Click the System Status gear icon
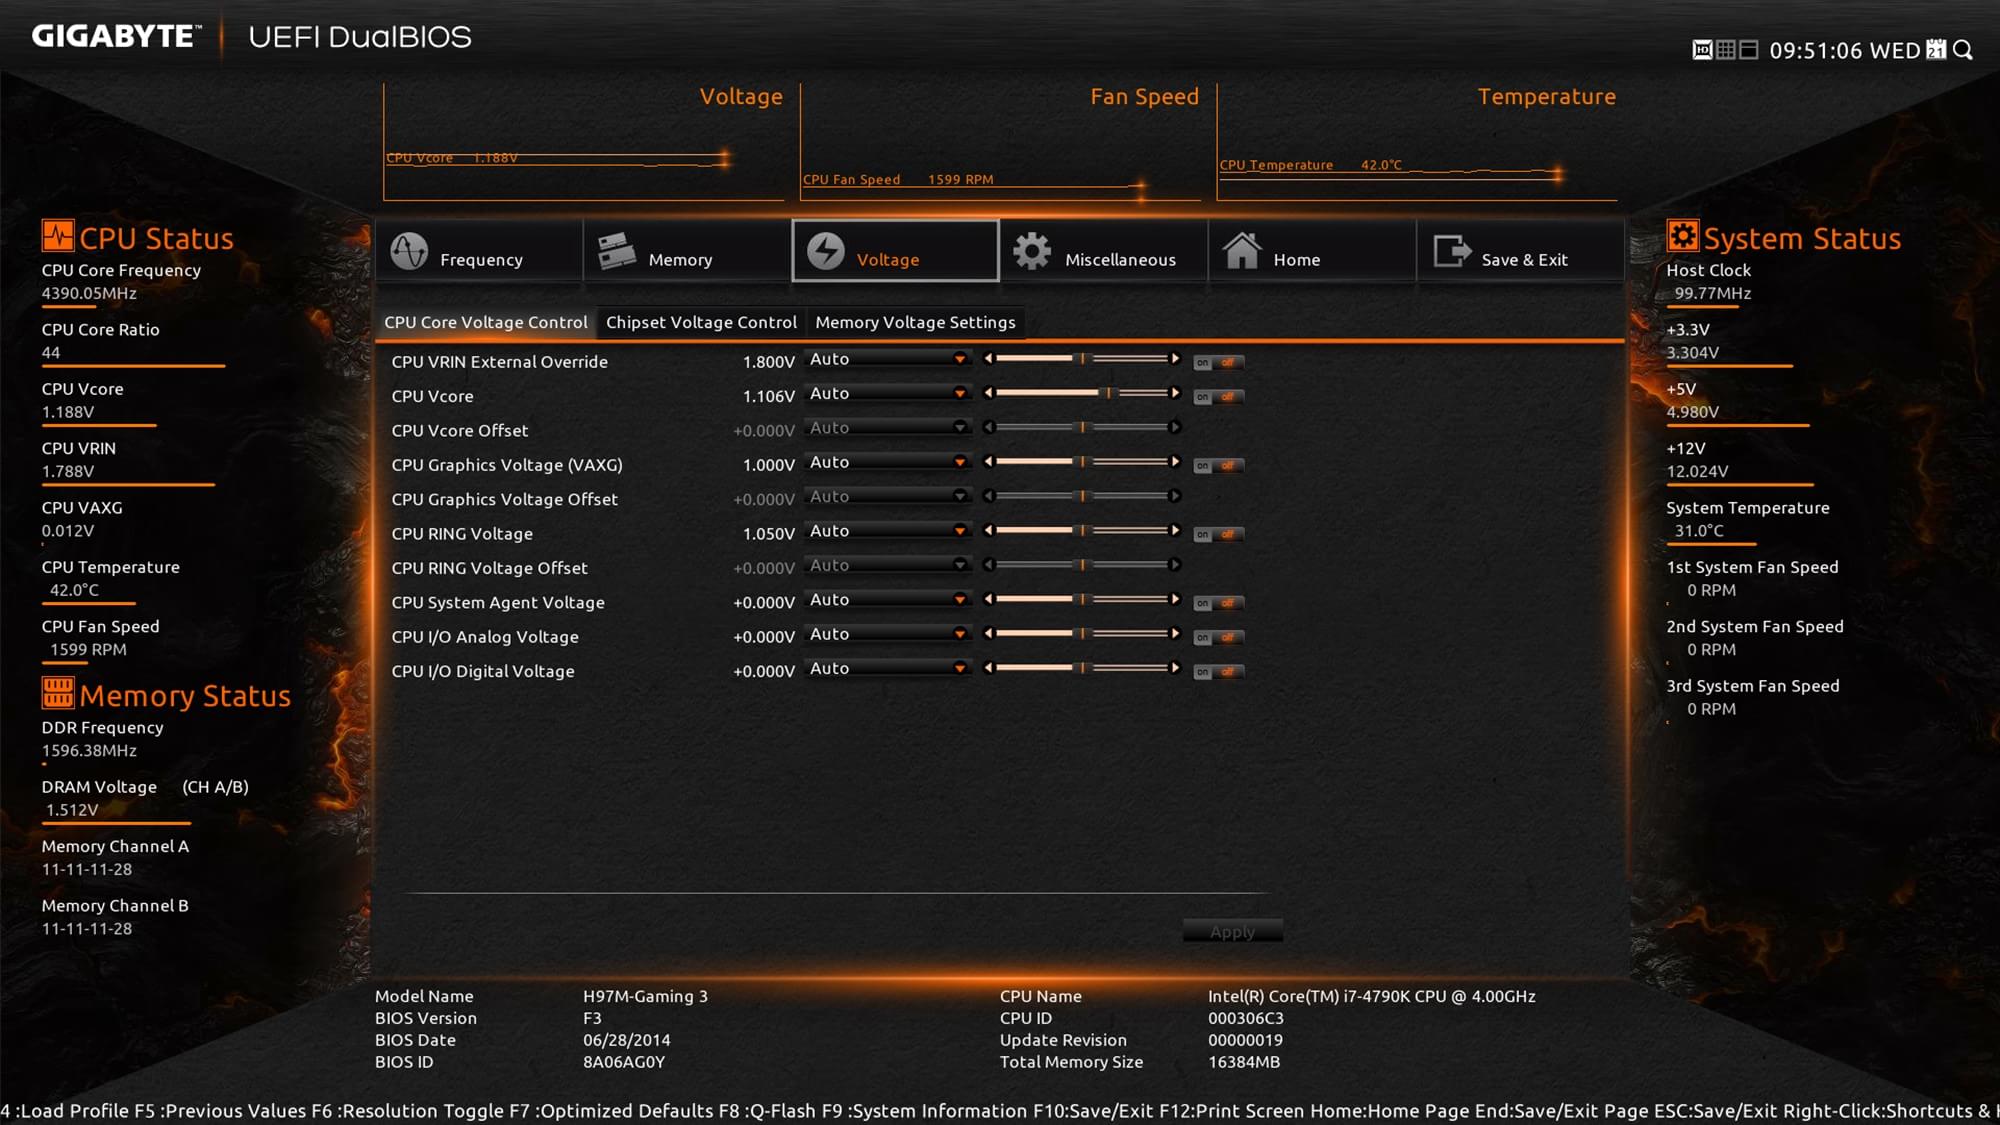The width and height of the screenshot is (2000, 1125). pos(1683,236)
